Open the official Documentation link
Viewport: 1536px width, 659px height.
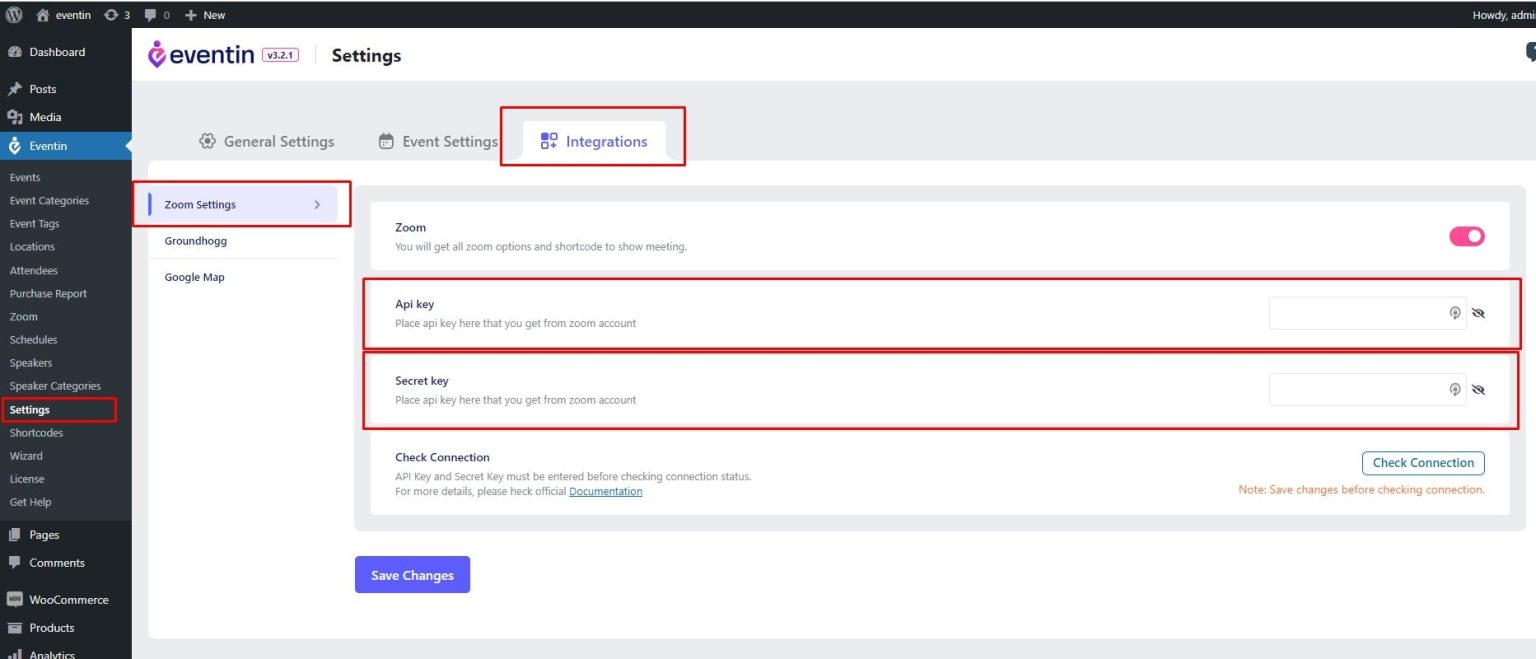coord(605,491)
